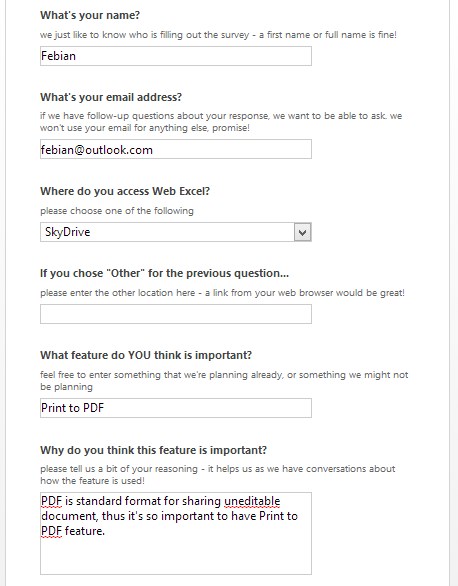
Task: Click the What's your email address? label
Action: click(111, 97)
